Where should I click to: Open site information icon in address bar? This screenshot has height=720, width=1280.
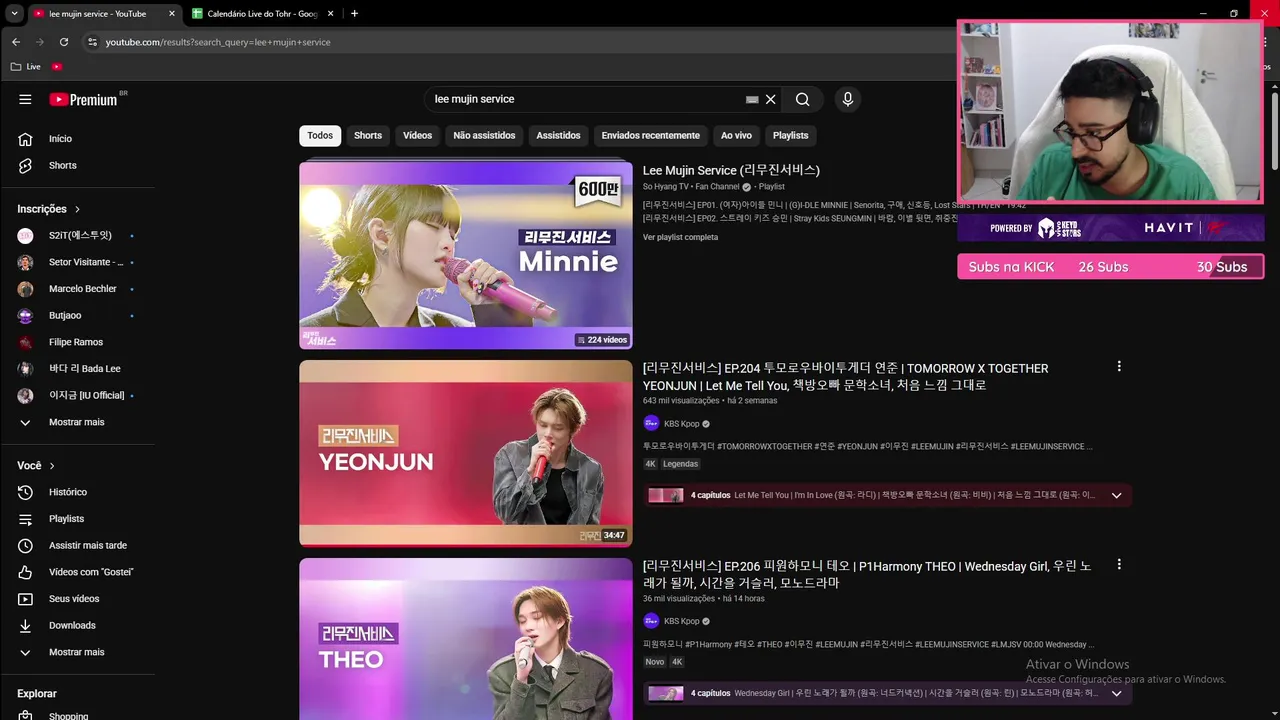pos(92,42)
